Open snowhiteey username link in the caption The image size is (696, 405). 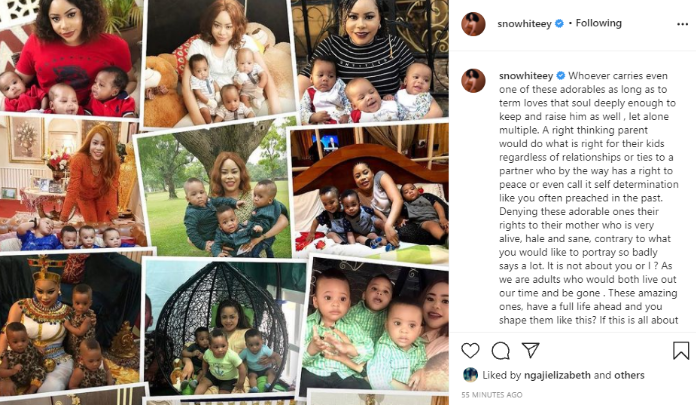(526, 75)
